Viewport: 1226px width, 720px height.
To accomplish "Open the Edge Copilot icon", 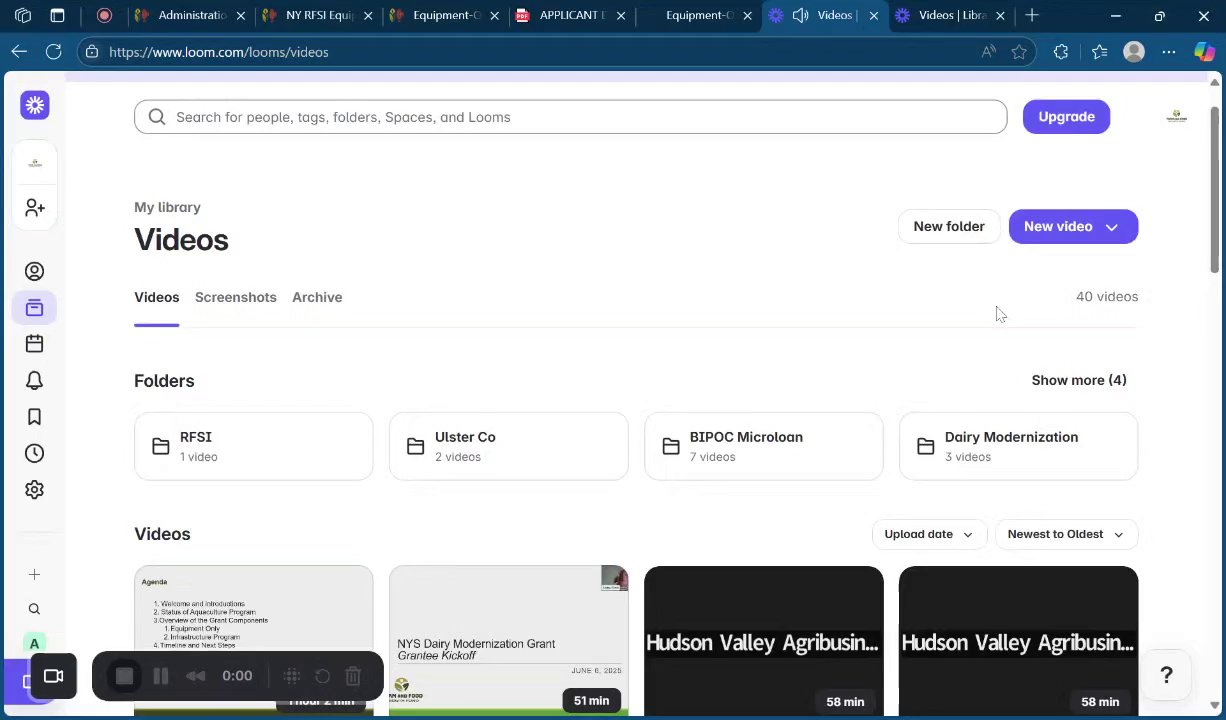I will coord(1205,52).
